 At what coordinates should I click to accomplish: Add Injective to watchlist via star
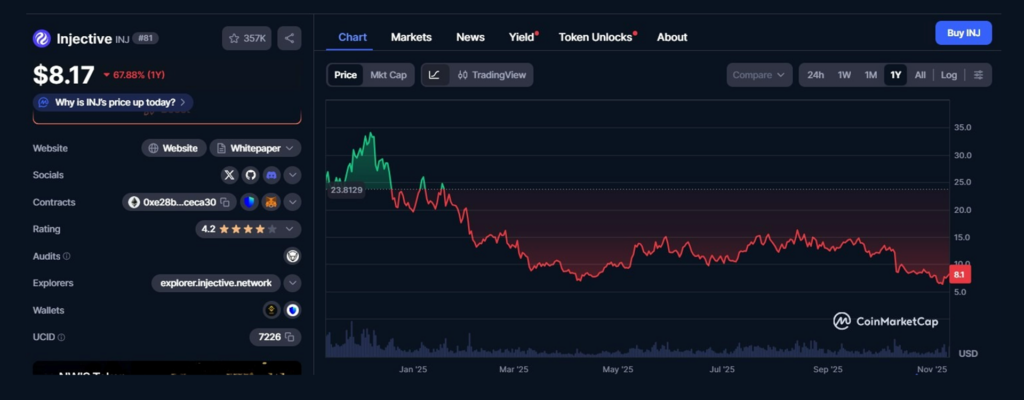click(x=247, y=39)
